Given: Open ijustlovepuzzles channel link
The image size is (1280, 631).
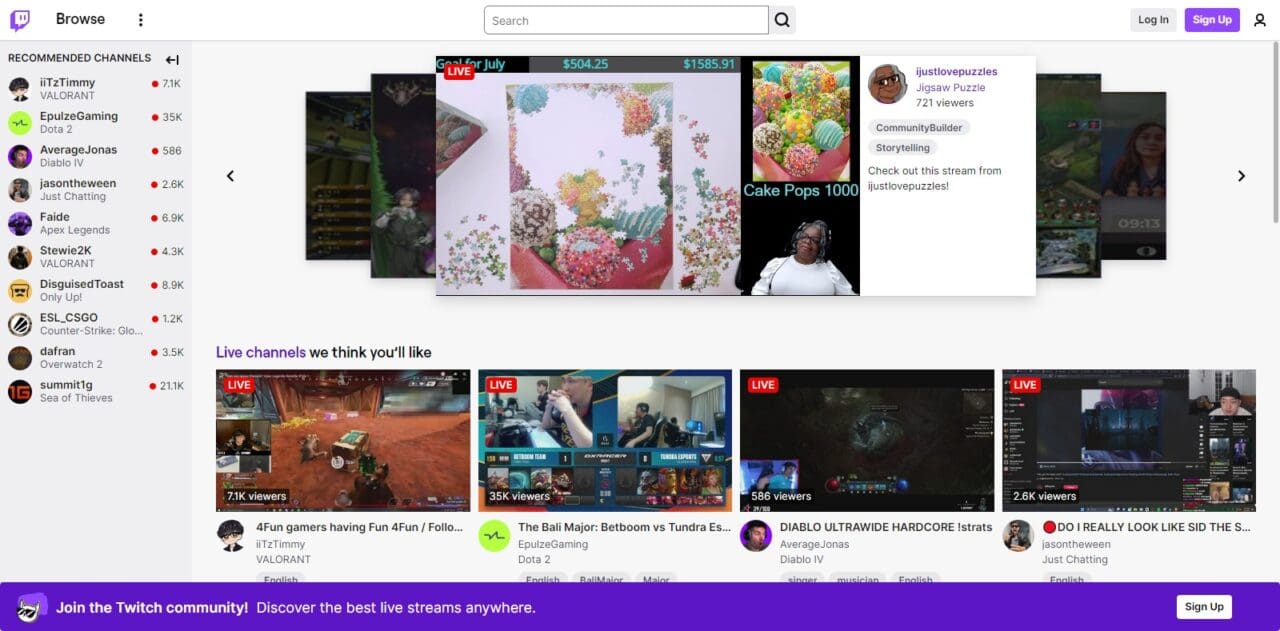Looking at the screenshot, I should (957, 72).
